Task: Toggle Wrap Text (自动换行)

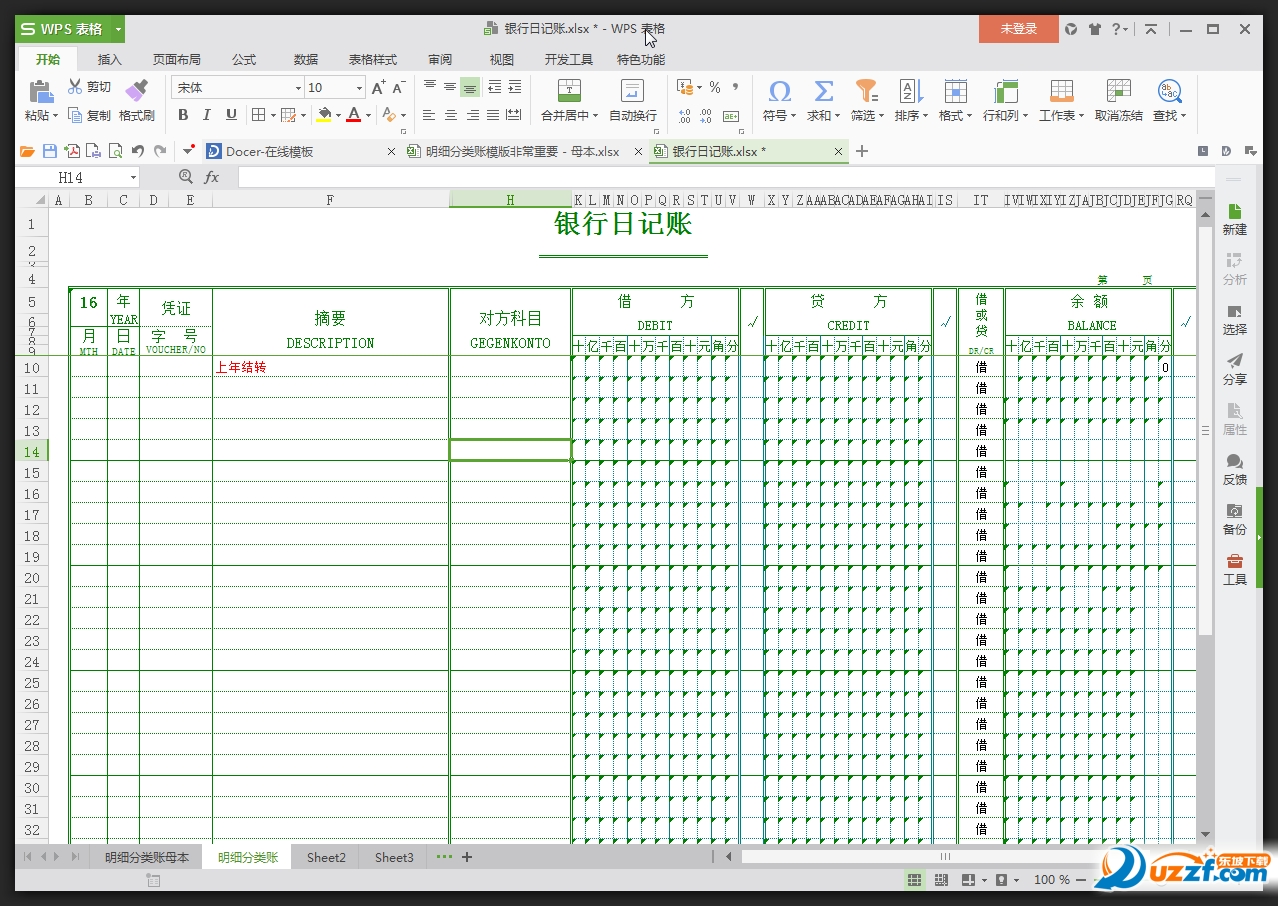Action: click(x=633, y=100)
